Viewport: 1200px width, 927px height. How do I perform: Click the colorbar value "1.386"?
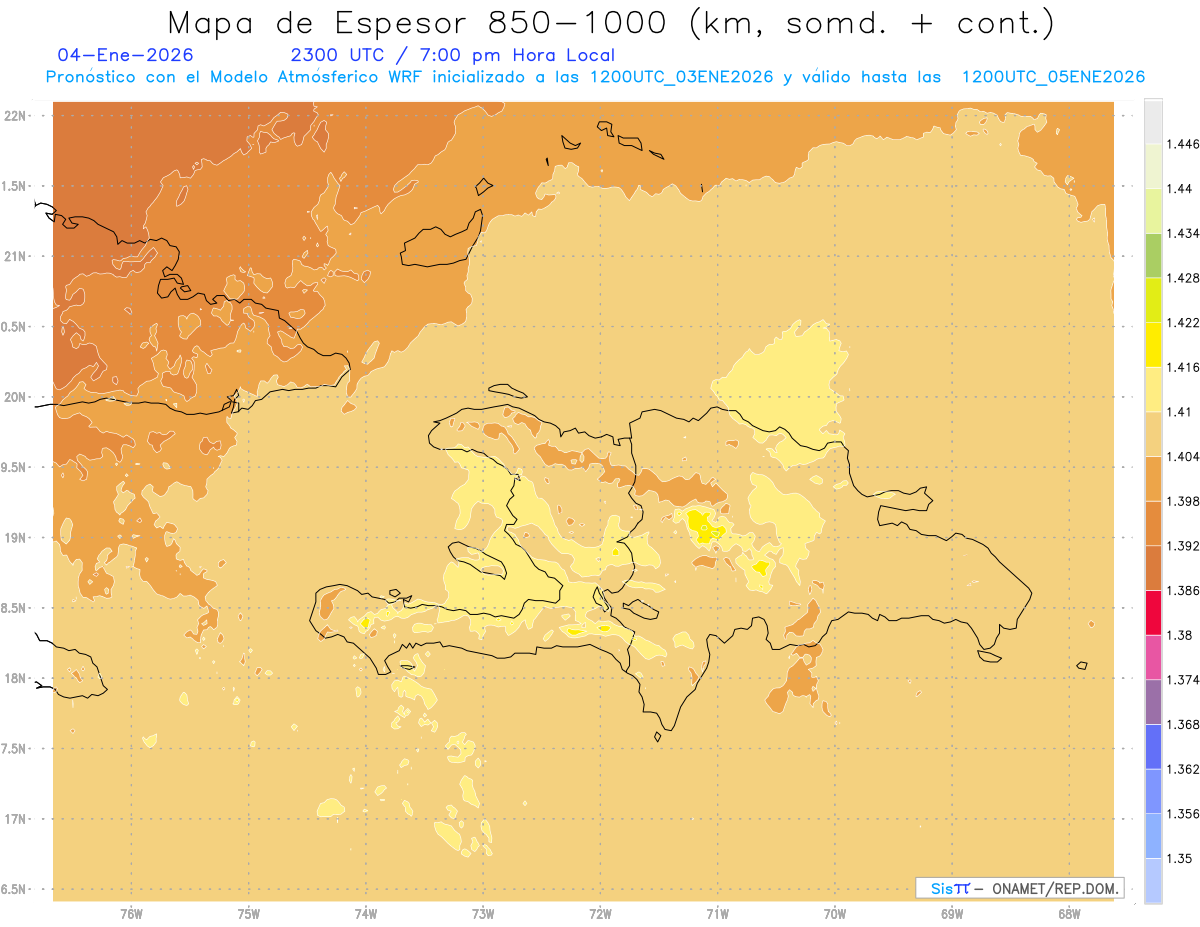pos(1183,590)
